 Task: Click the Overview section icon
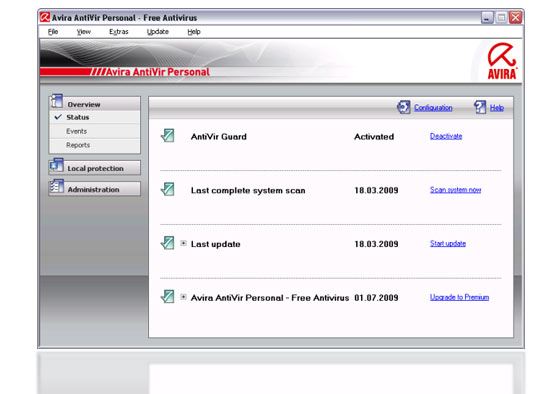click(56, 101)
